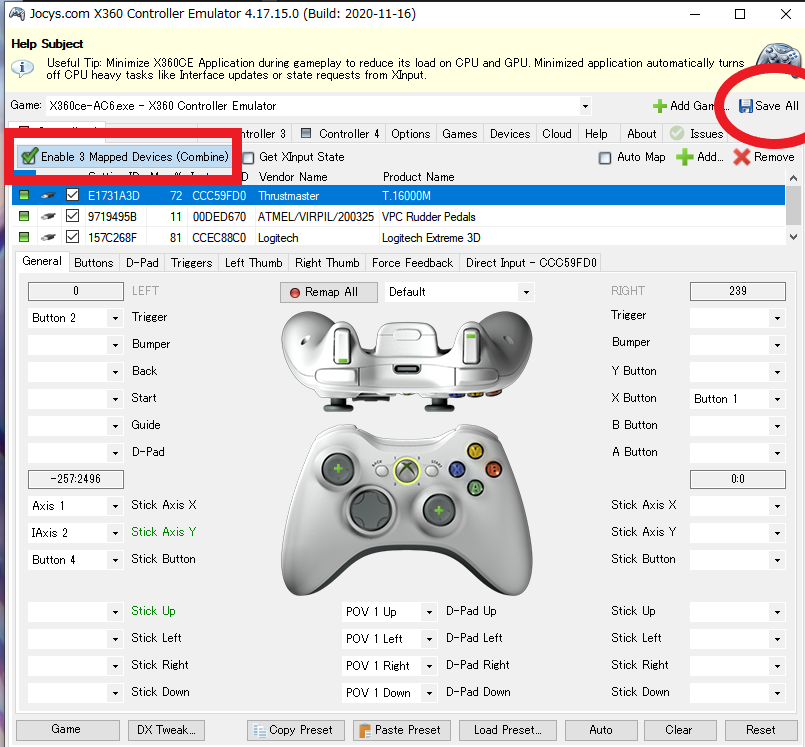Uncheck the Logitech Extreme 3D row checkbox
Viewport: 805px width, 747px height.
tap(72, 237)
